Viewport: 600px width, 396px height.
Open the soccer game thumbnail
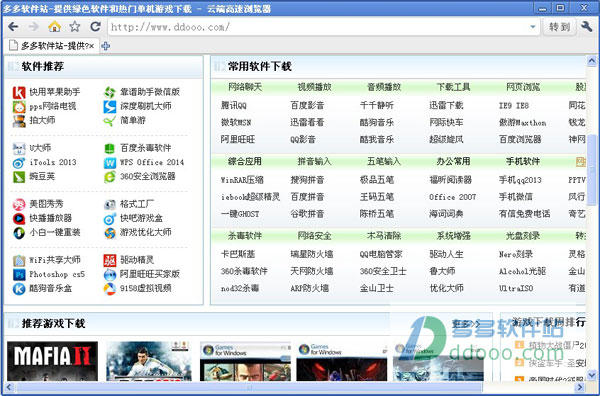tap(148, 361)
